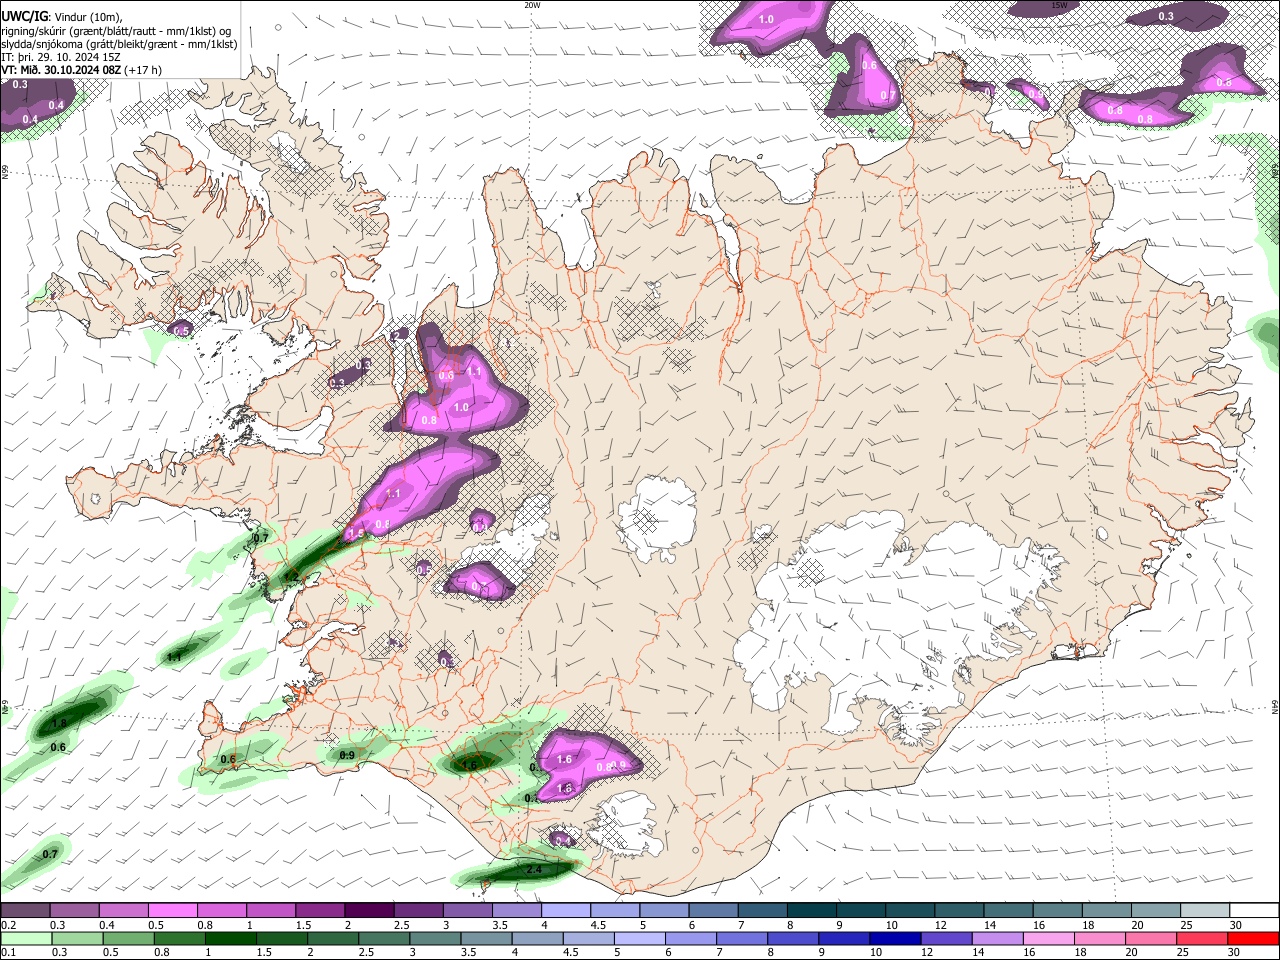Click the '64N' latitude label on the right edge

click(1275, 706)
